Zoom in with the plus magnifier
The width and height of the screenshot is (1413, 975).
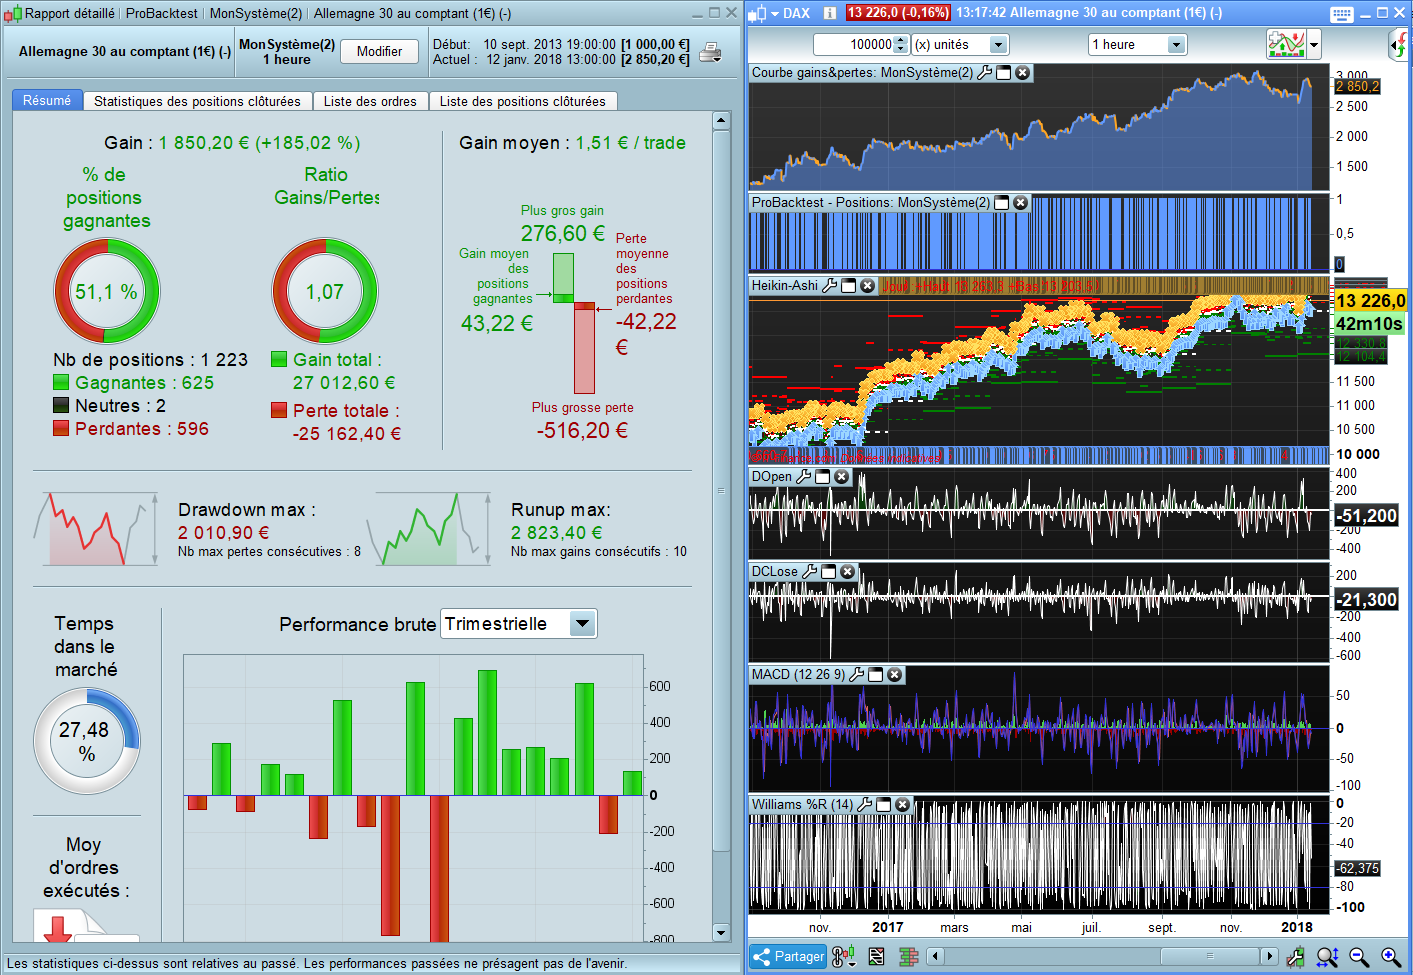1391,957
